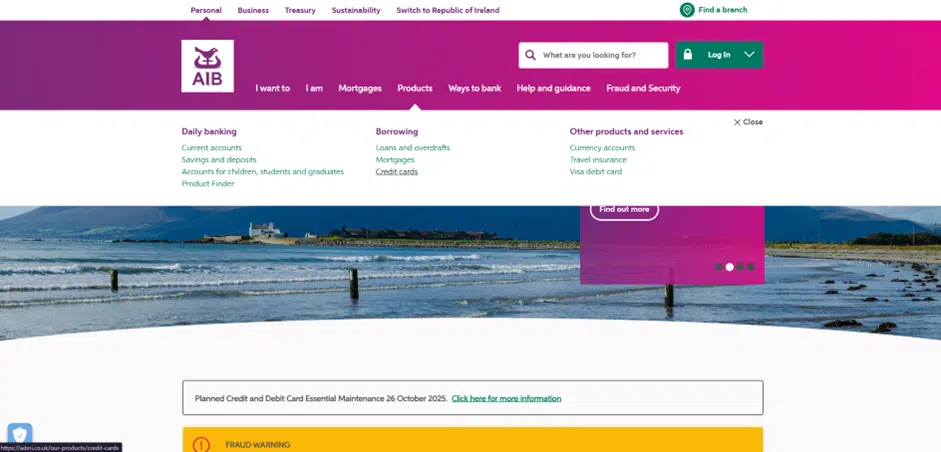Click the search magnifier icon
Image resolution: width=941 pixels, height=452 pixels.
(x=531, y=55)
